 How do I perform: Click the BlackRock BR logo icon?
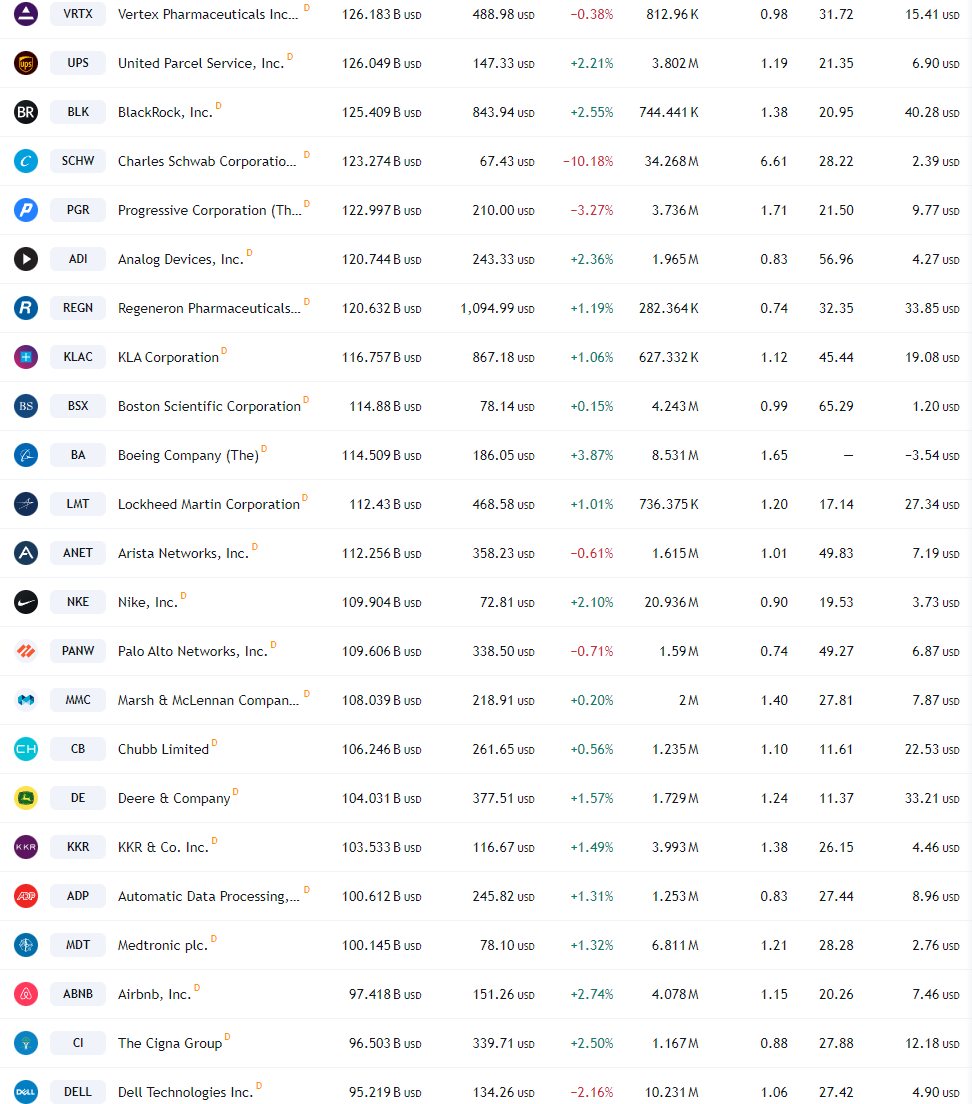[x=26, y=112]
